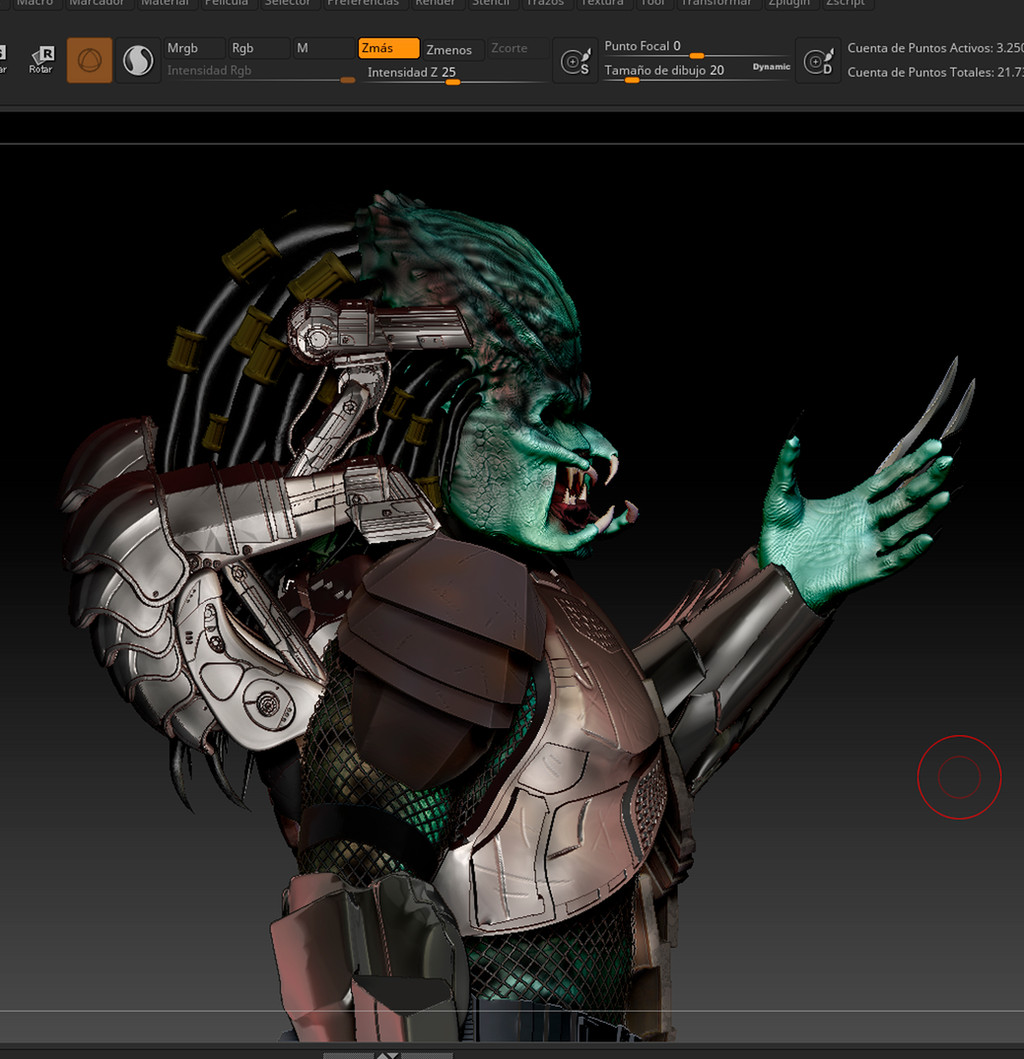Toggle the Dynamic draw size button

(771, 67)
